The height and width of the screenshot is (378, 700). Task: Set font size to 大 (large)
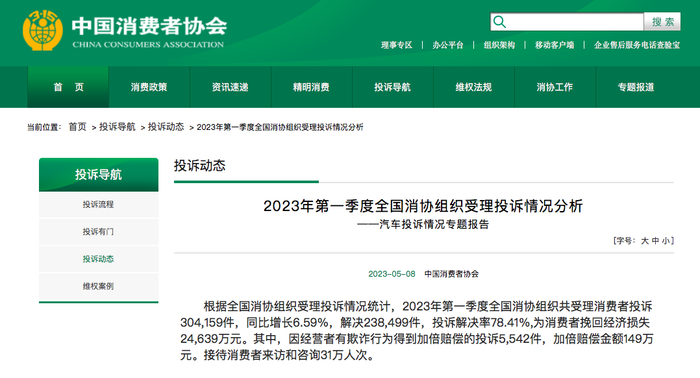(x=645, y=241)
